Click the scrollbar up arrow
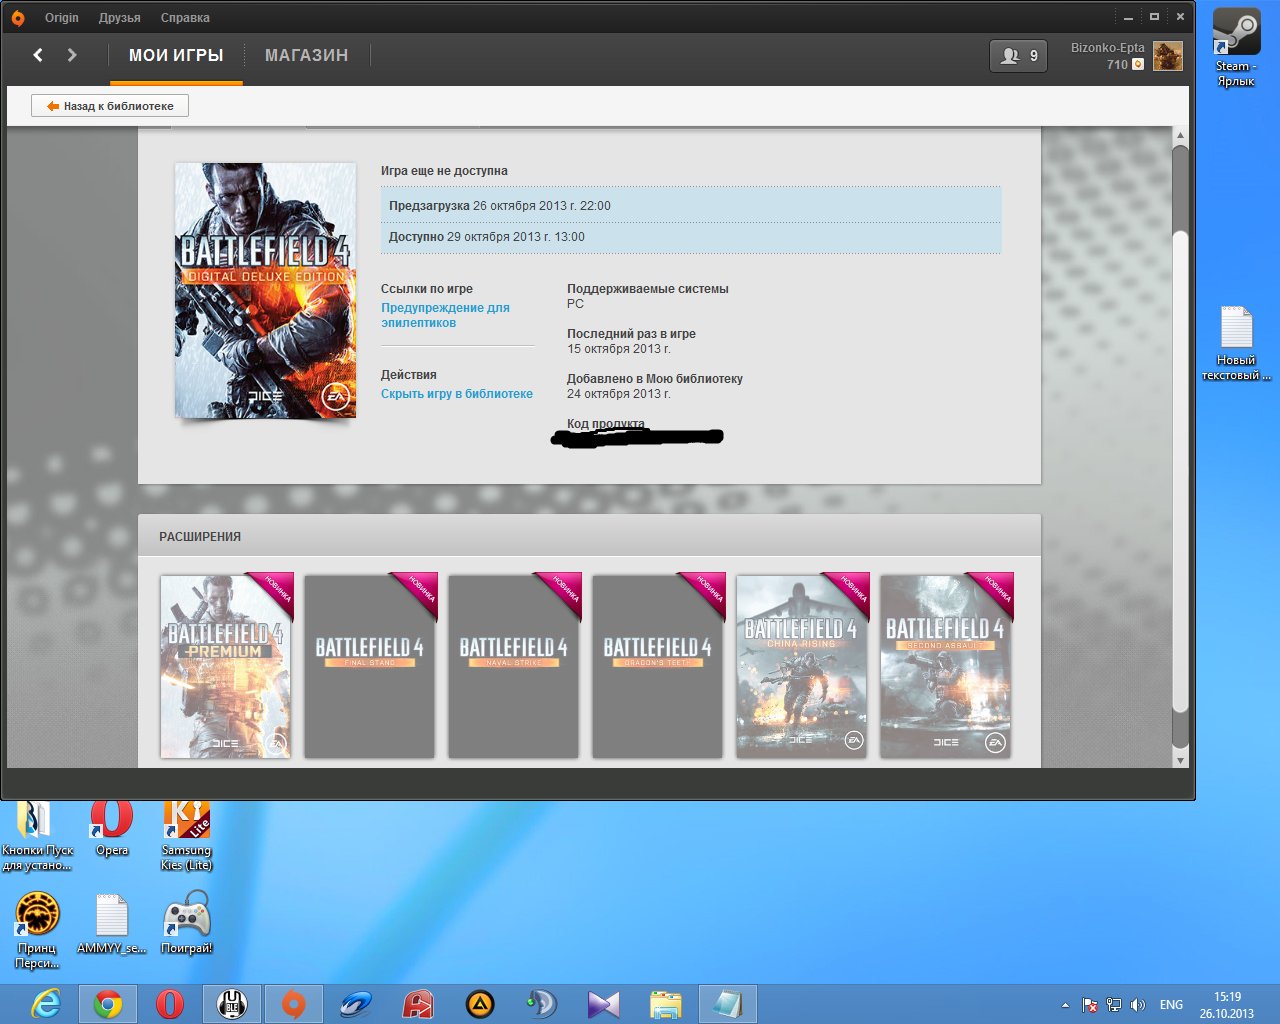This screenshot has height=1024, width=1280. (1180, 135)
